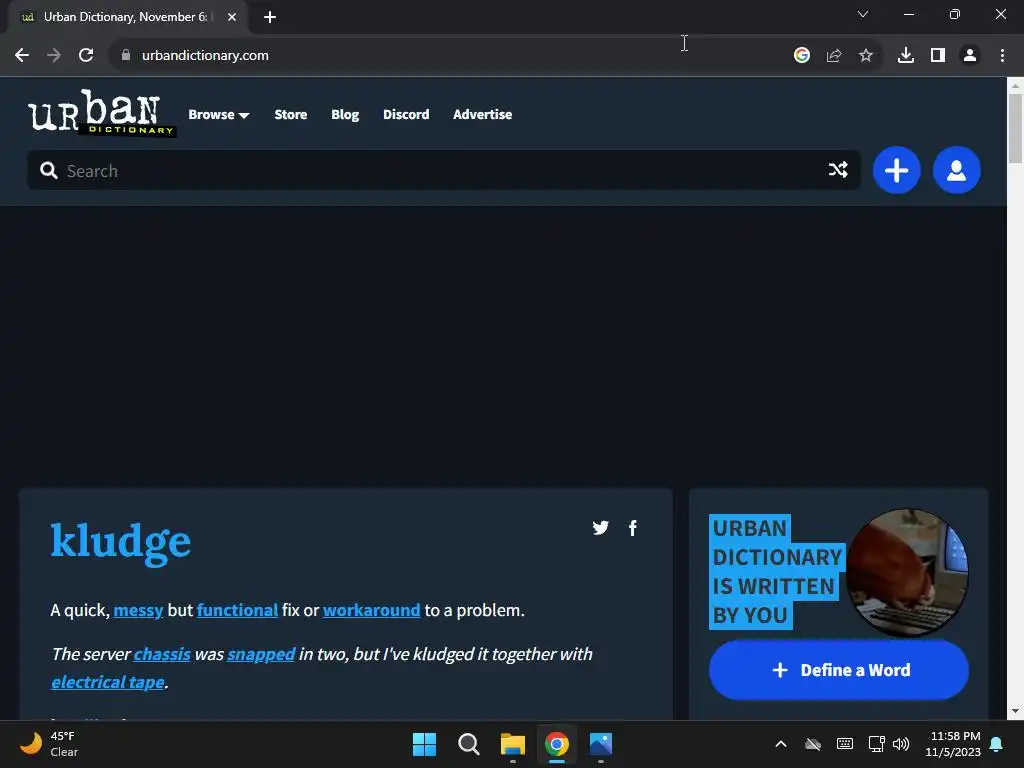Open Chrome profile menu

pos(970,56)
